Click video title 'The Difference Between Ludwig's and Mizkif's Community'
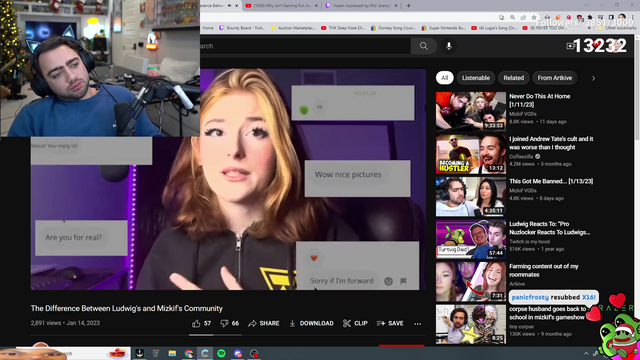Image resolution: width=640 pixels, height=360 pixels. pyautogui.click(x=127, y=308)
